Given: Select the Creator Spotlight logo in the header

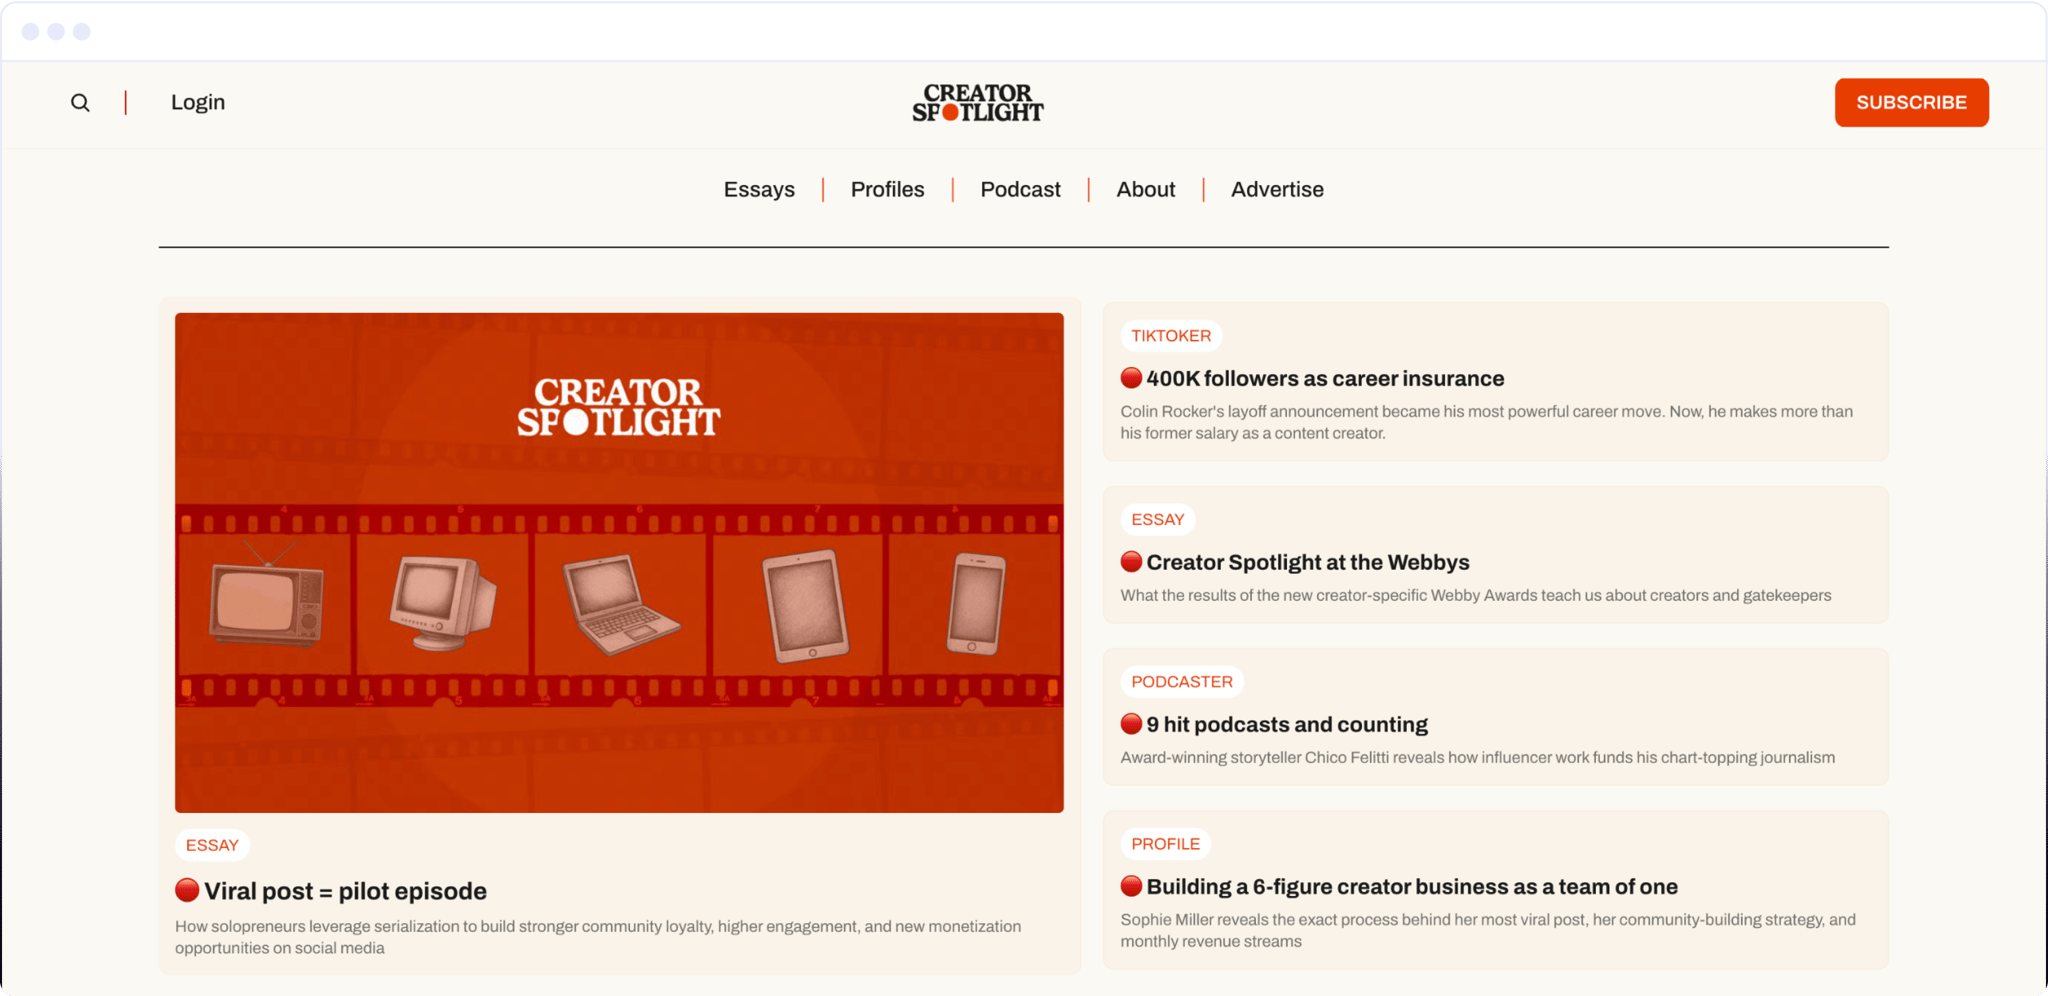Looking at the screenshot, I should tap(979, 102).
